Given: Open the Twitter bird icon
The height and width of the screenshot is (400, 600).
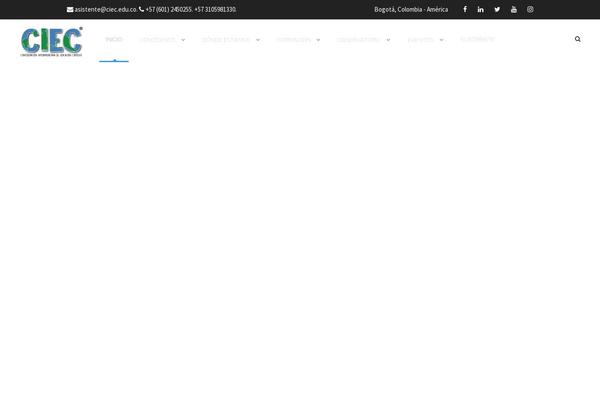Looking at the screenshot, I should (x=497, y=9).
